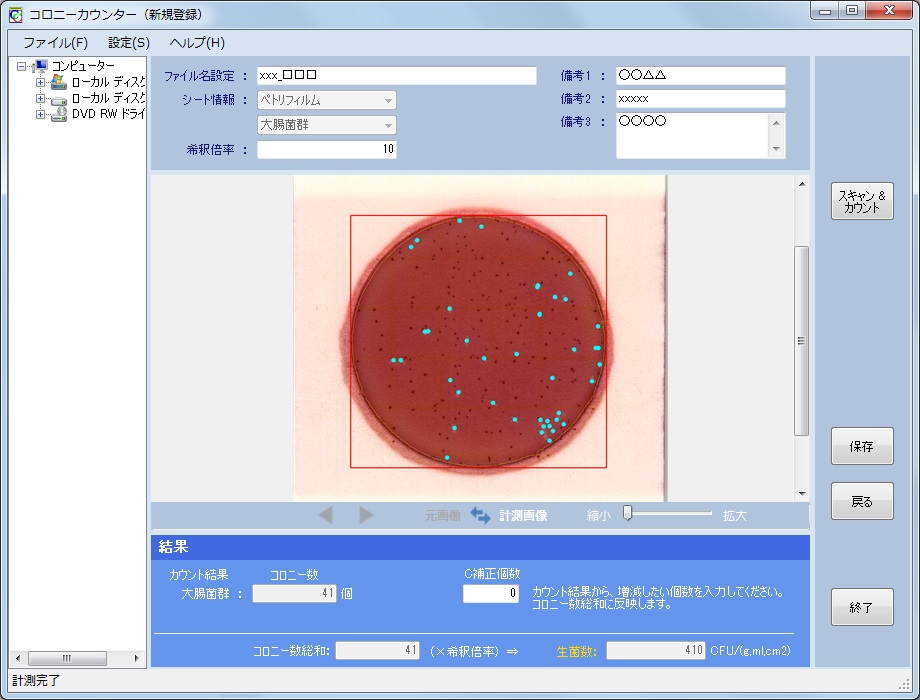Show the next image with right arrow

click(x=366, y=515)
